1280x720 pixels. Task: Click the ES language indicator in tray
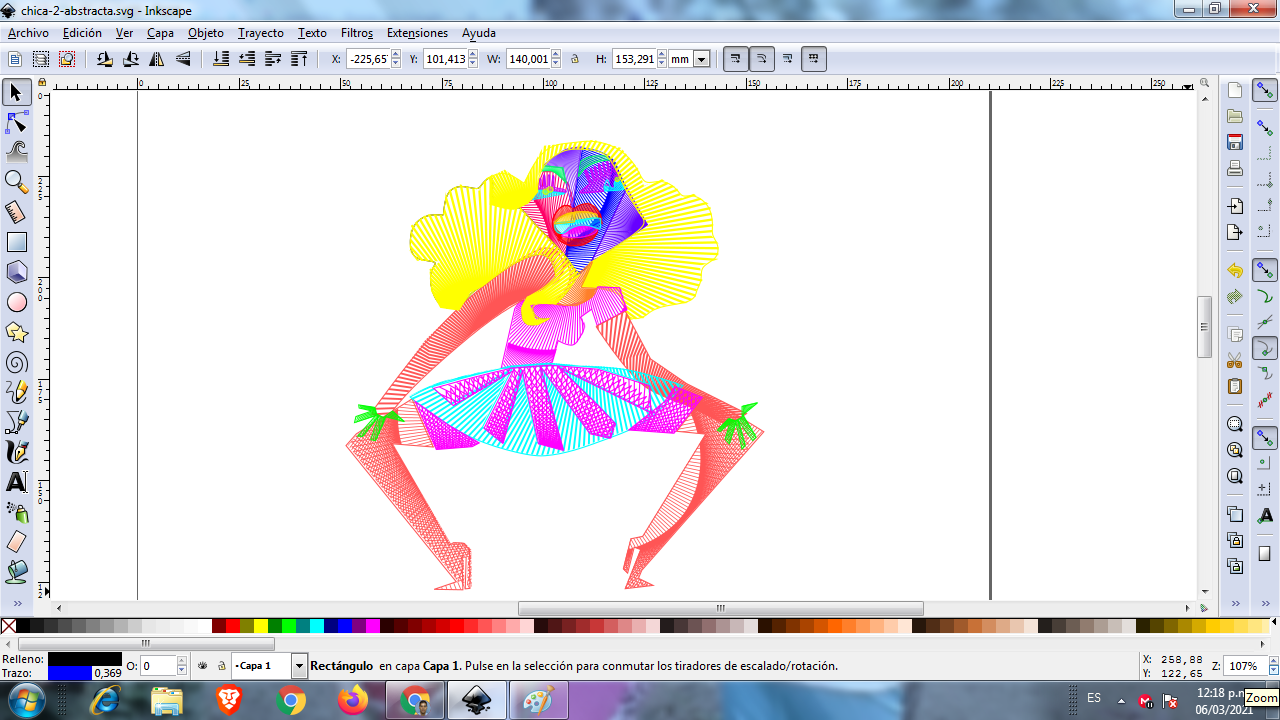1094,698
